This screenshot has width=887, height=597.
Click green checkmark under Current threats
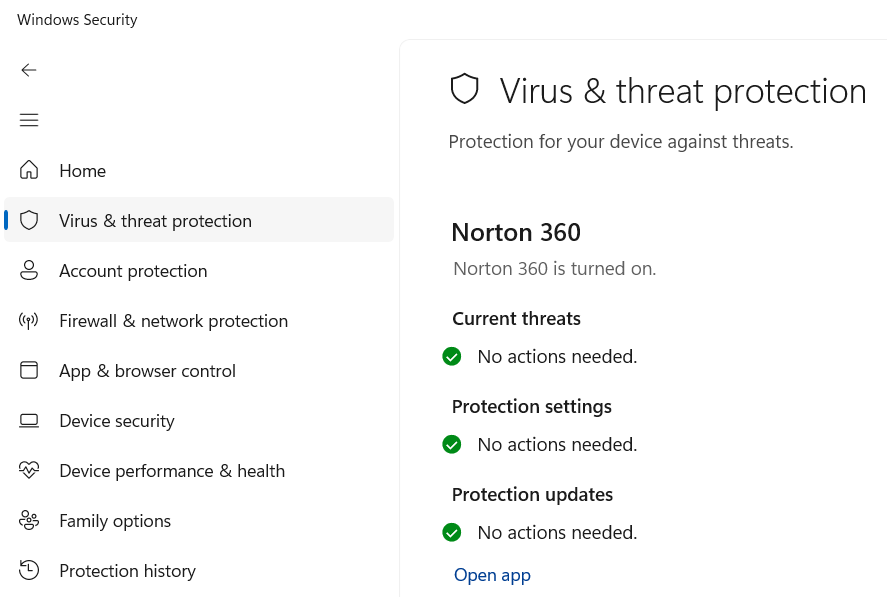pyautogui.click(x=452, y=356)
